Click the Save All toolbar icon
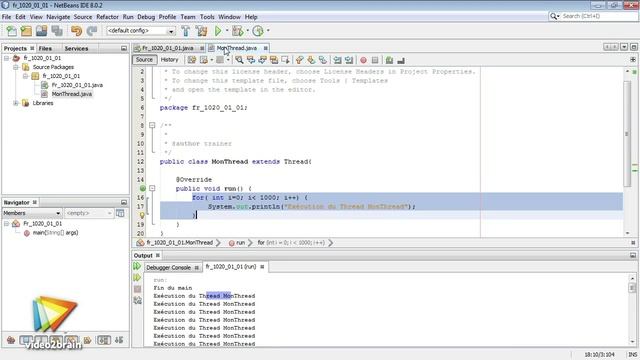The height and width of the screenshot is (360, 640). (57, 31)
